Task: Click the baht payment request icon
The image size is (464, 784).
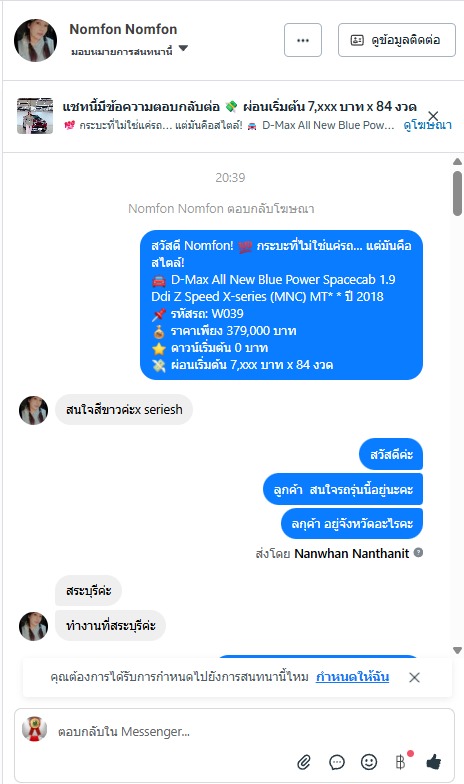Action: (401, 762)
